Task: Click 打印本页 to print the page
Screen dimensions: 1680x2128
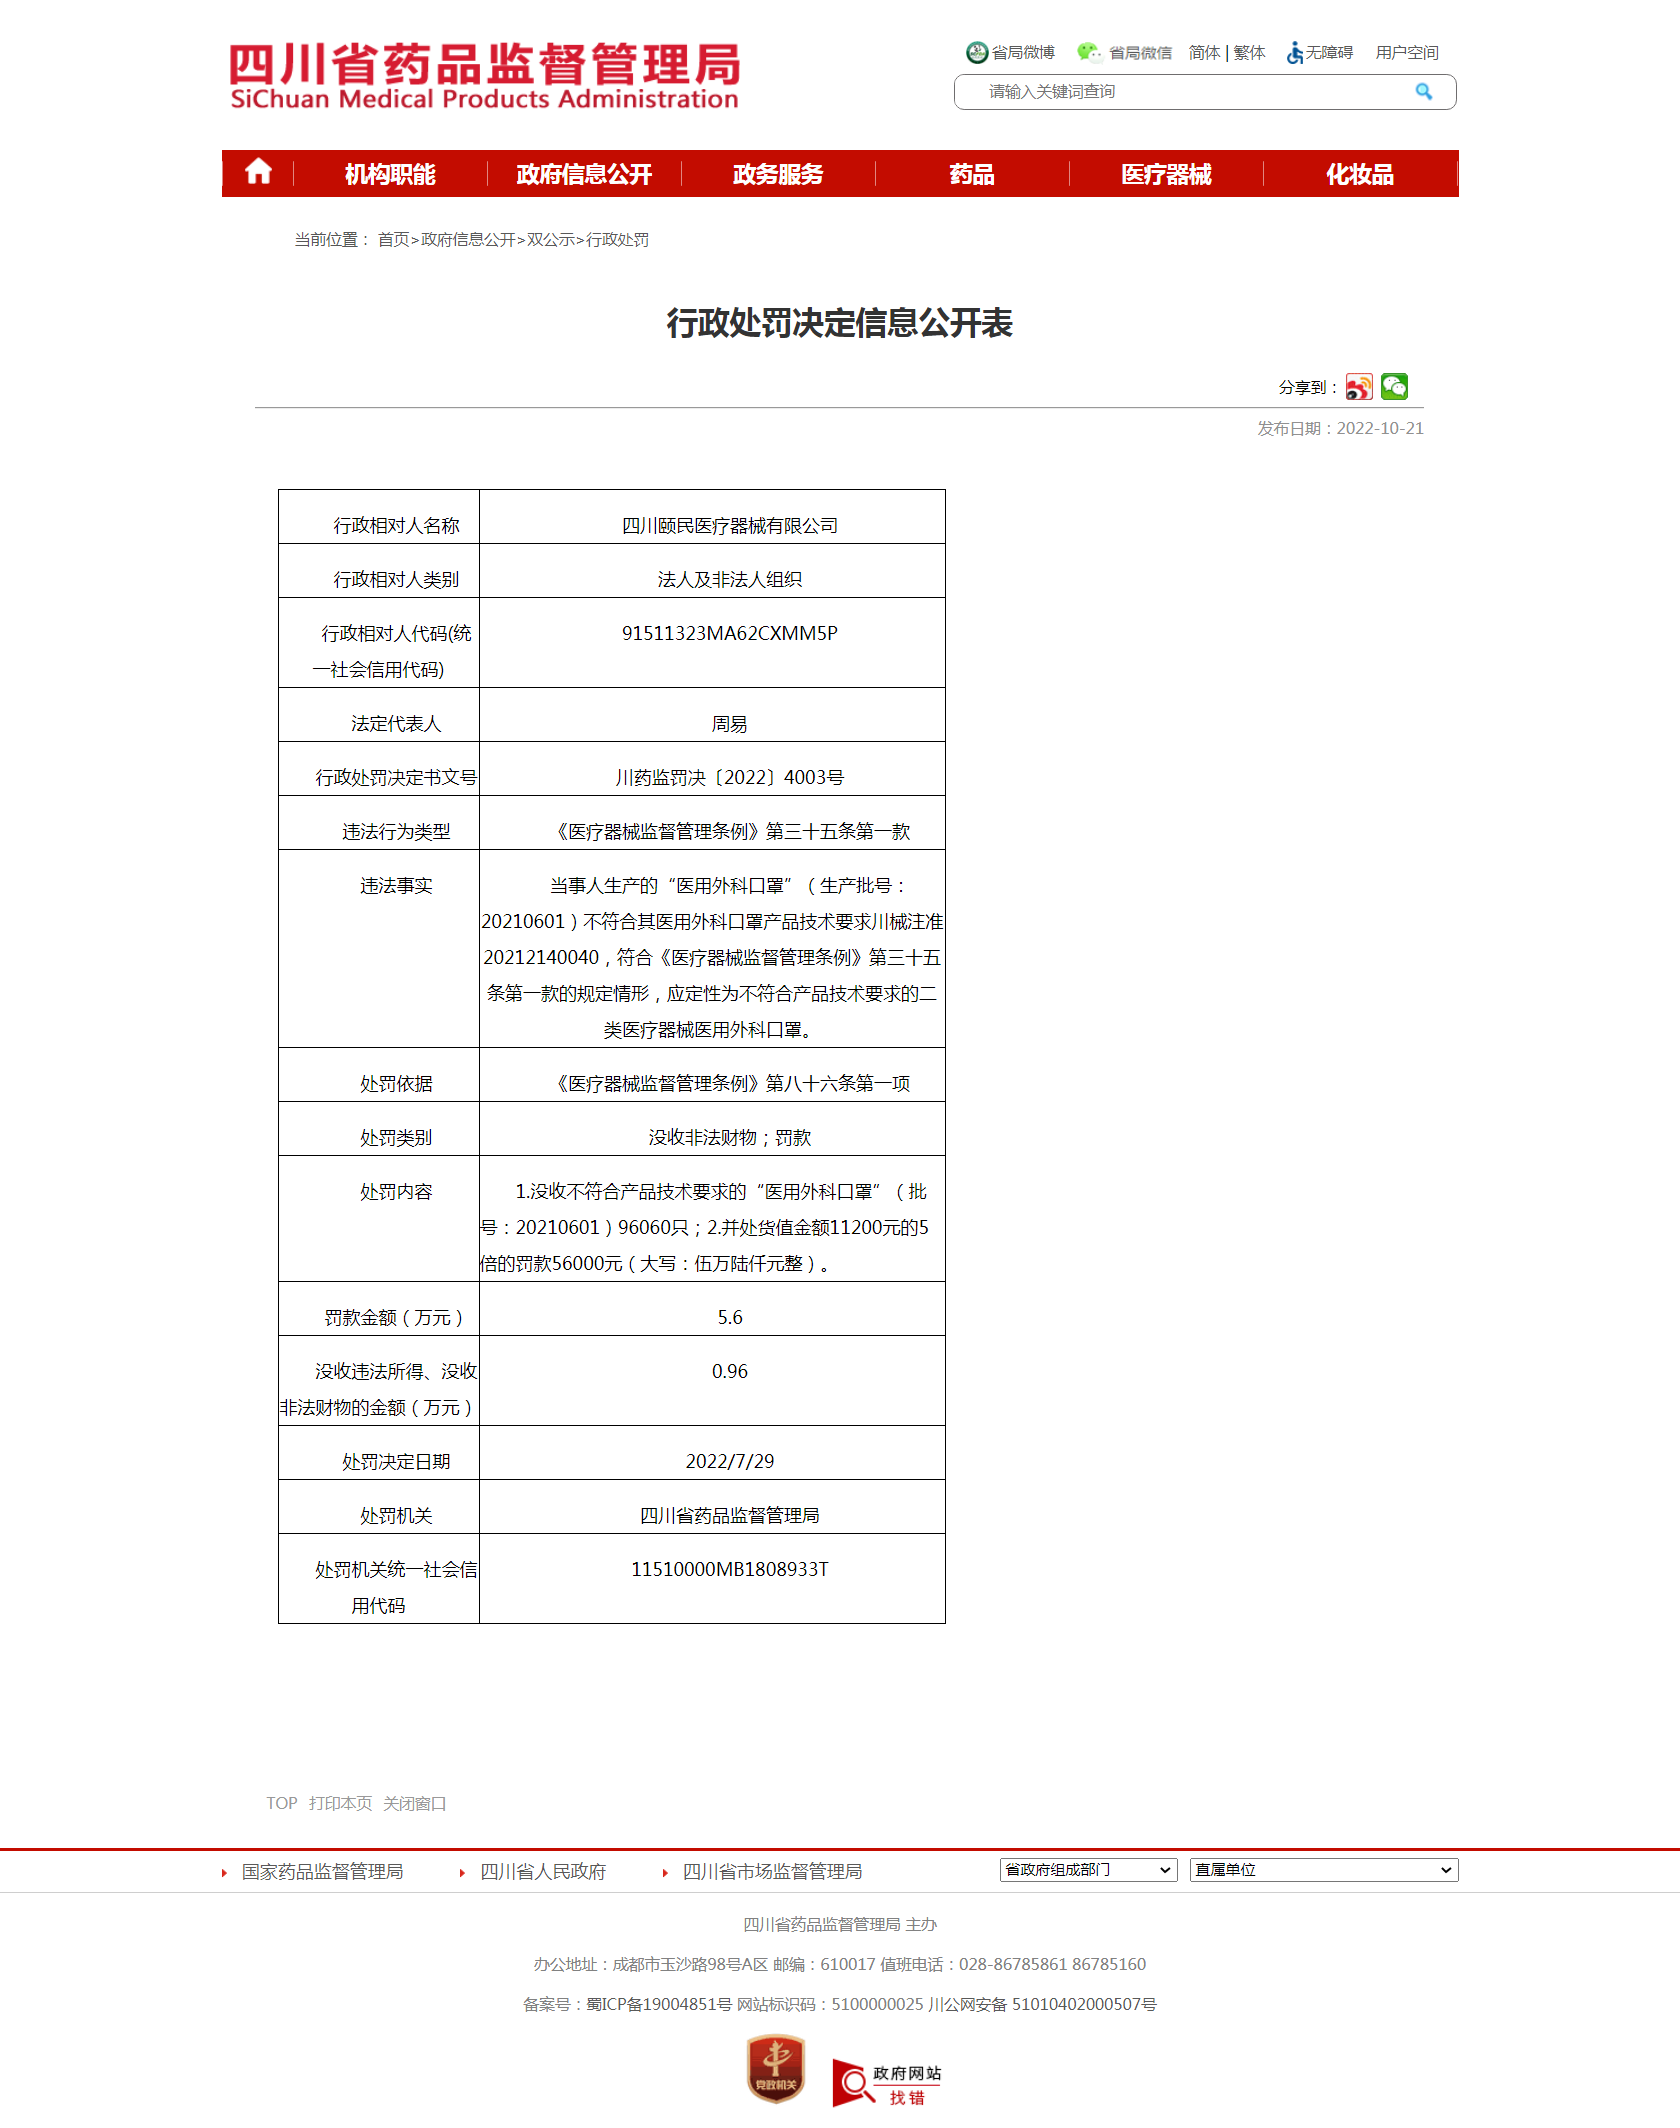Action: tap(340, 1803)
